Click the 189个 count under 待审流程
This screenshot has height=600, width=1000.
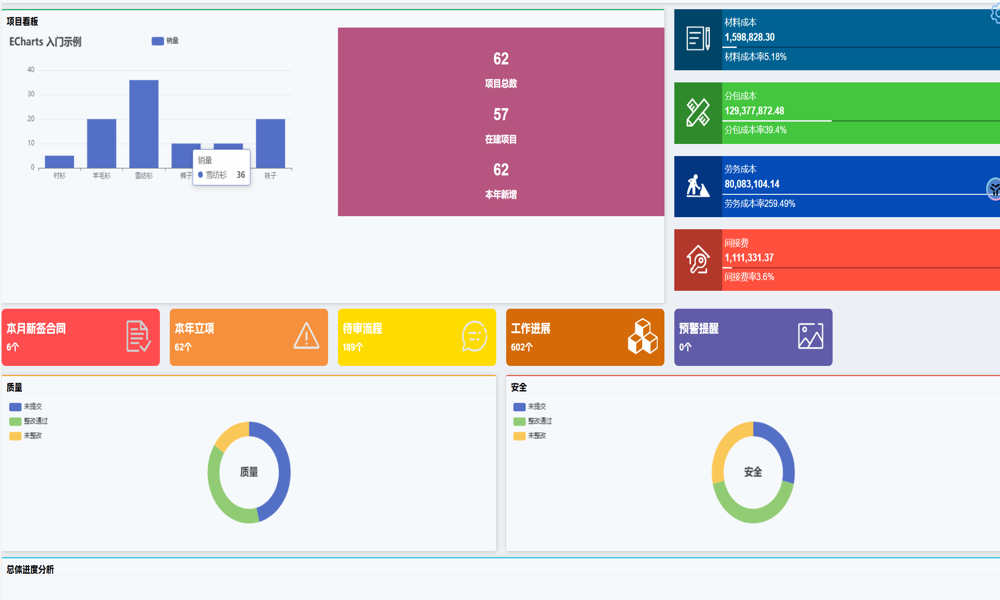pyautogui.click(x=353, y=348)
